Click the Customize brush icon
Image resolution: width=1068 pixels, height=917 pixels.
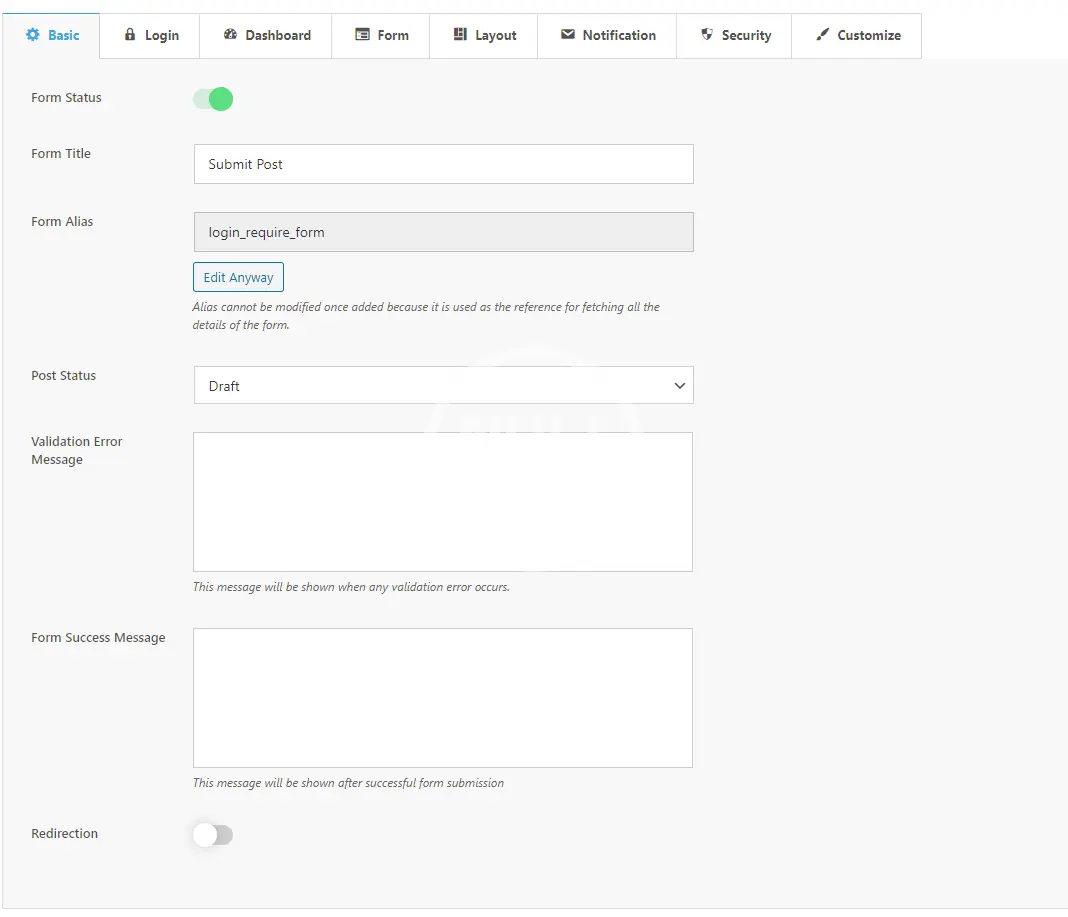(x=822, y=35)
